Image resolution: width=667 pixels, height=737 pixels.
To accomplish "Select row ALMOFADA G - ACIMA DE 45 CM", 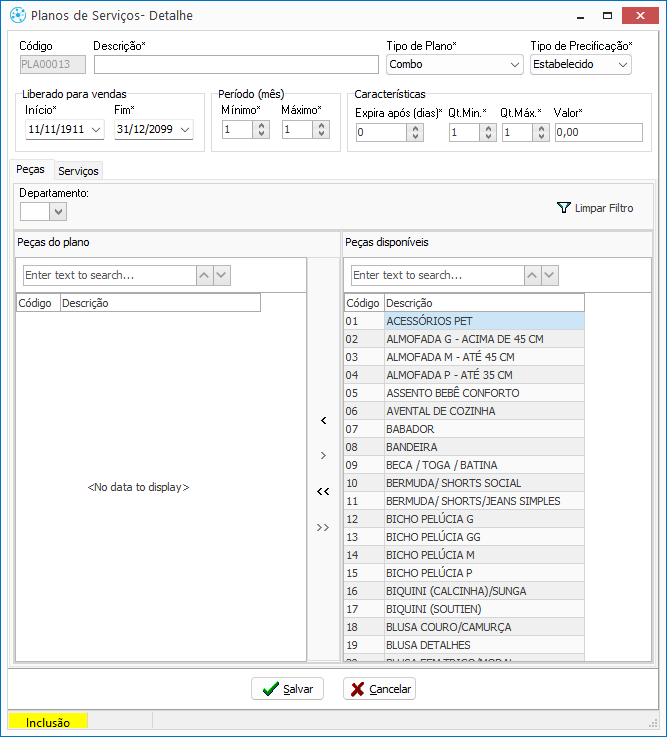I will pos(464,339).
